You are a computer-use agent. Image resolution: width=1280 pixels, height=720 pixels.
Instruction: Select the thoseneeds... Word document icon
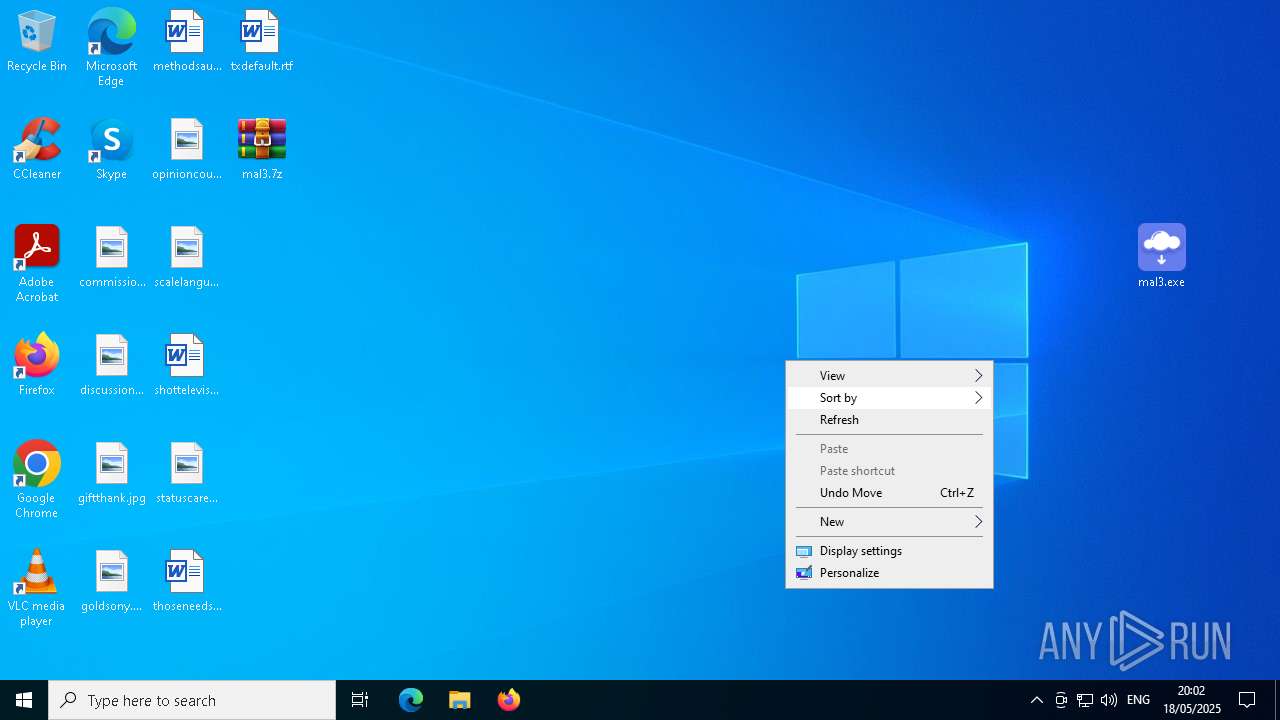[186, 582]
